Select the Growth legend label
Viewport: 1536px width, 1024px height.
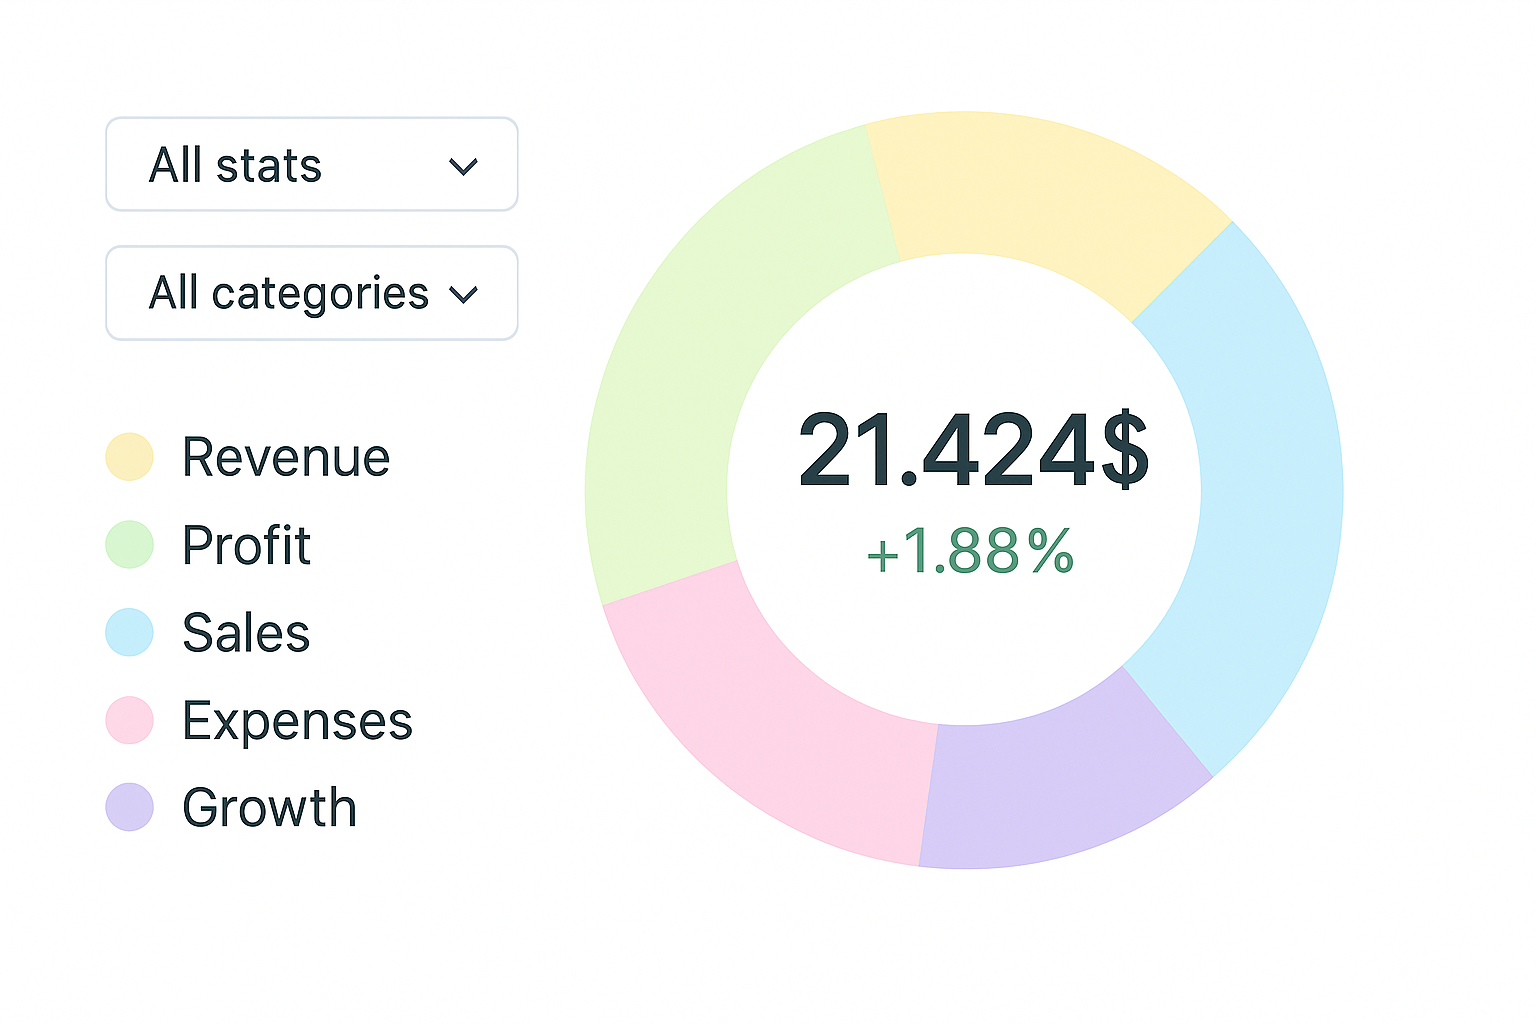pyautogui.click(x=269, y=808)
